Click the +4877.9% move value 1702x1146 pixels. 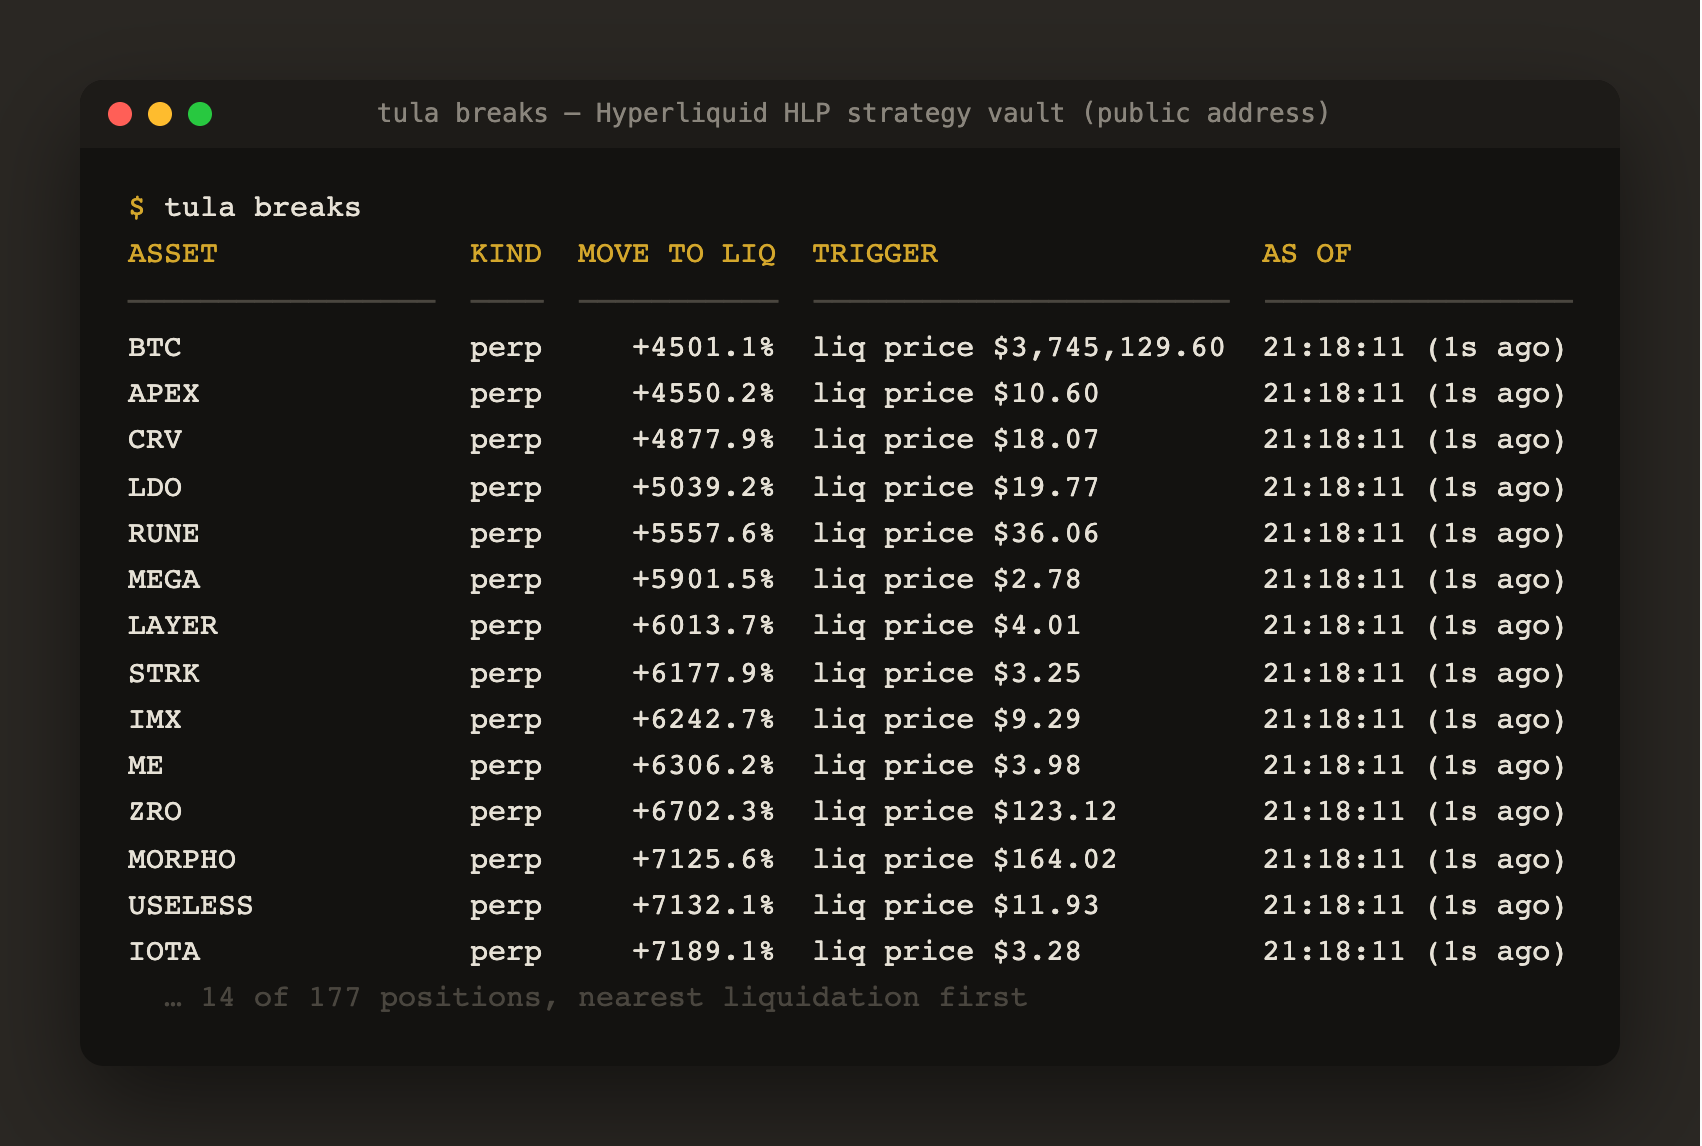pos(704,440)
